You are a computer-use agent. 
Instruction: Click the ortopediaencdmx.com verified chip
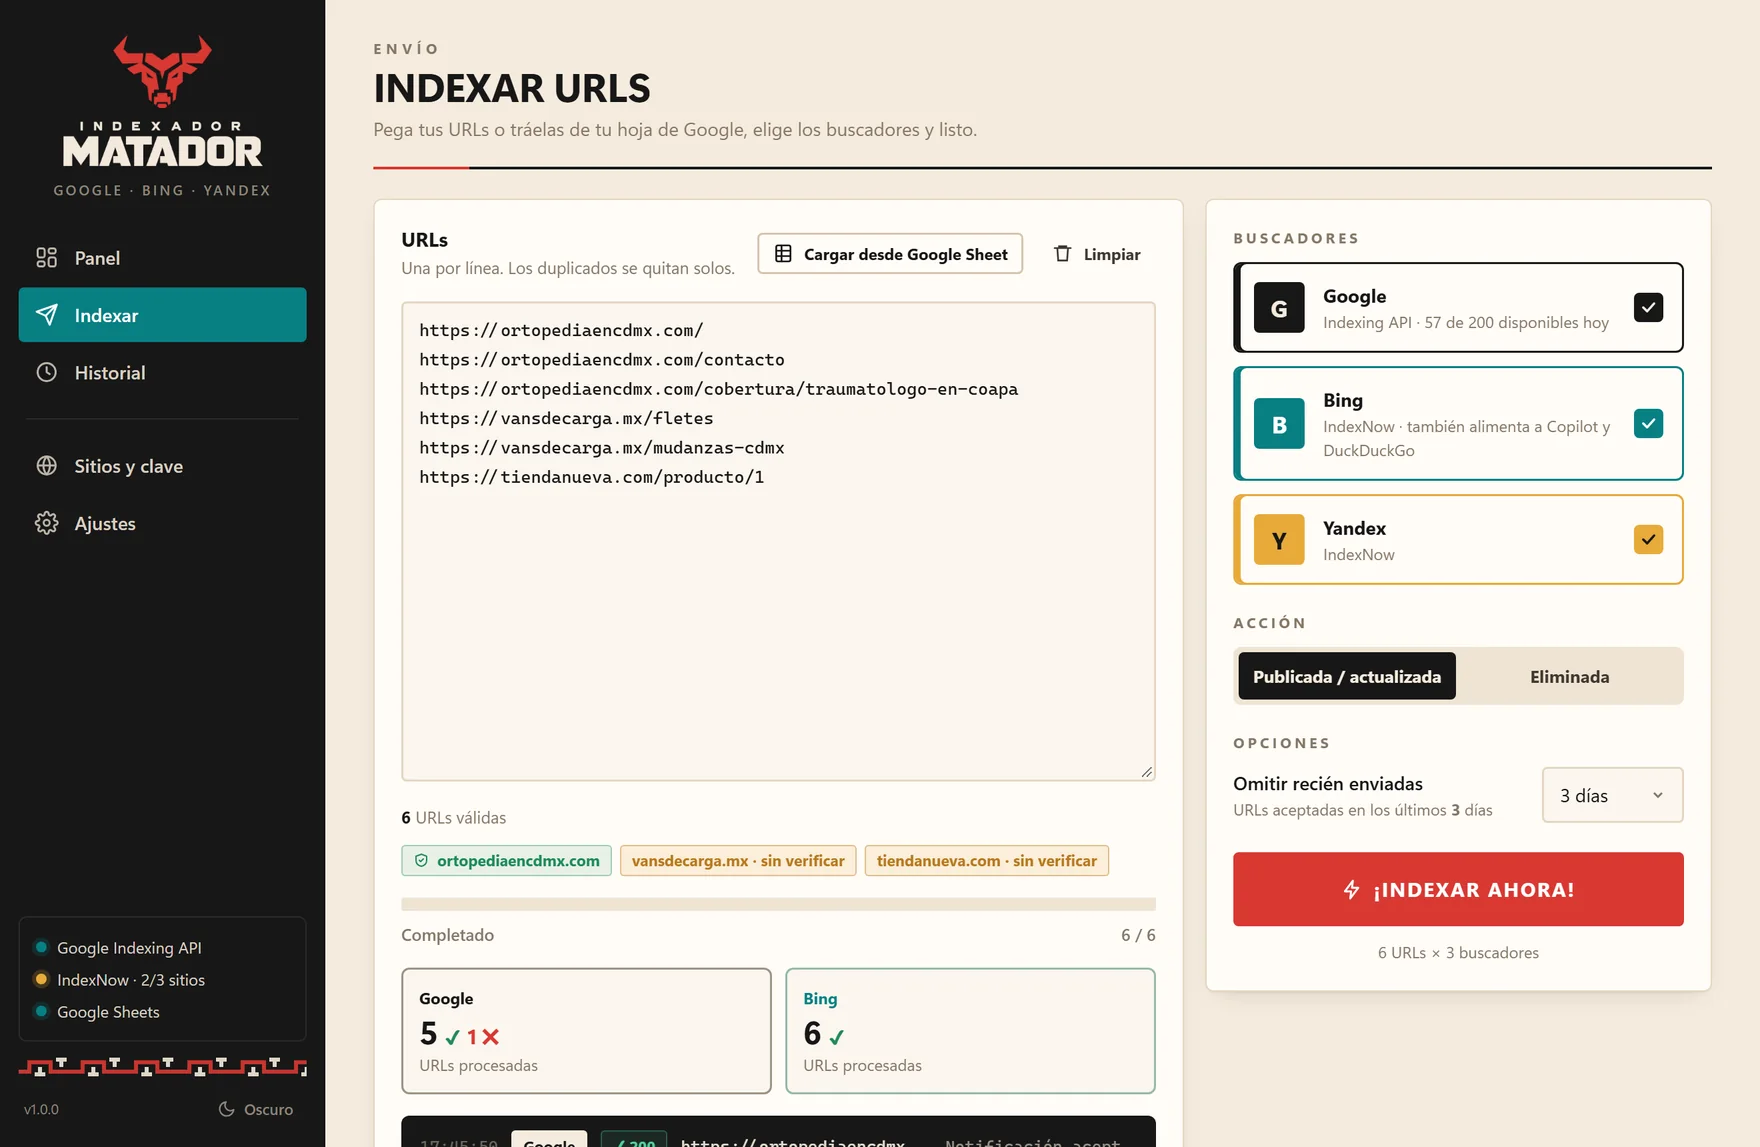click(506, 861)
